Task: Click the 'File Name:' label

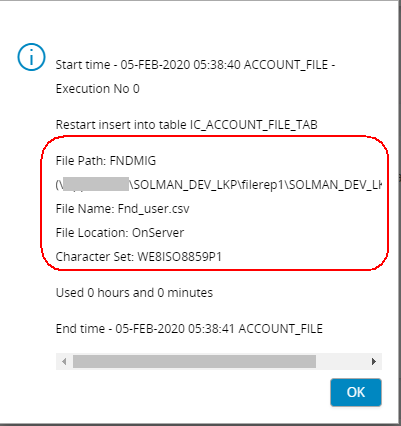Action: tap(85, 209)
